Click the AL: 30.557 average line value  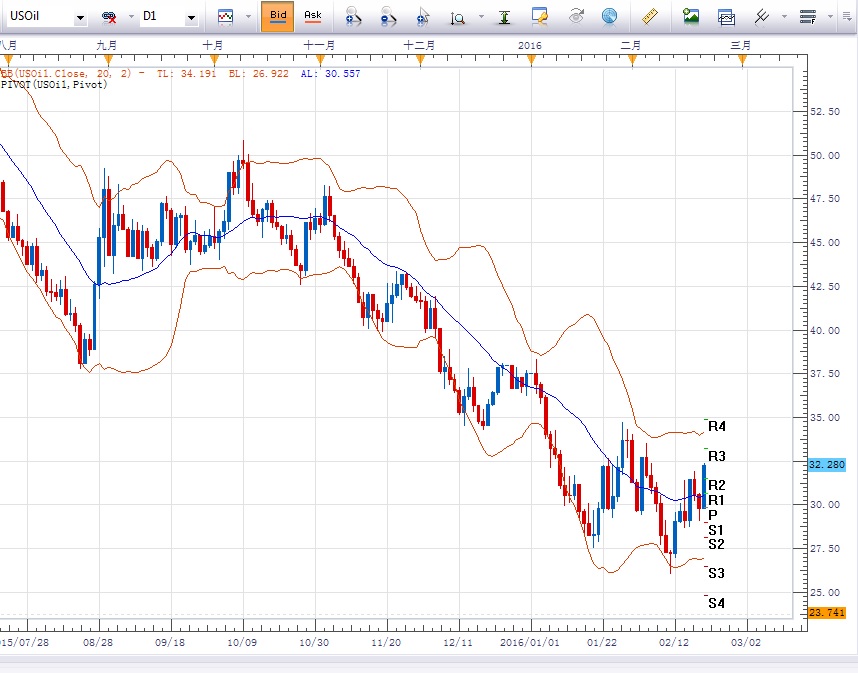coord(331,73)
